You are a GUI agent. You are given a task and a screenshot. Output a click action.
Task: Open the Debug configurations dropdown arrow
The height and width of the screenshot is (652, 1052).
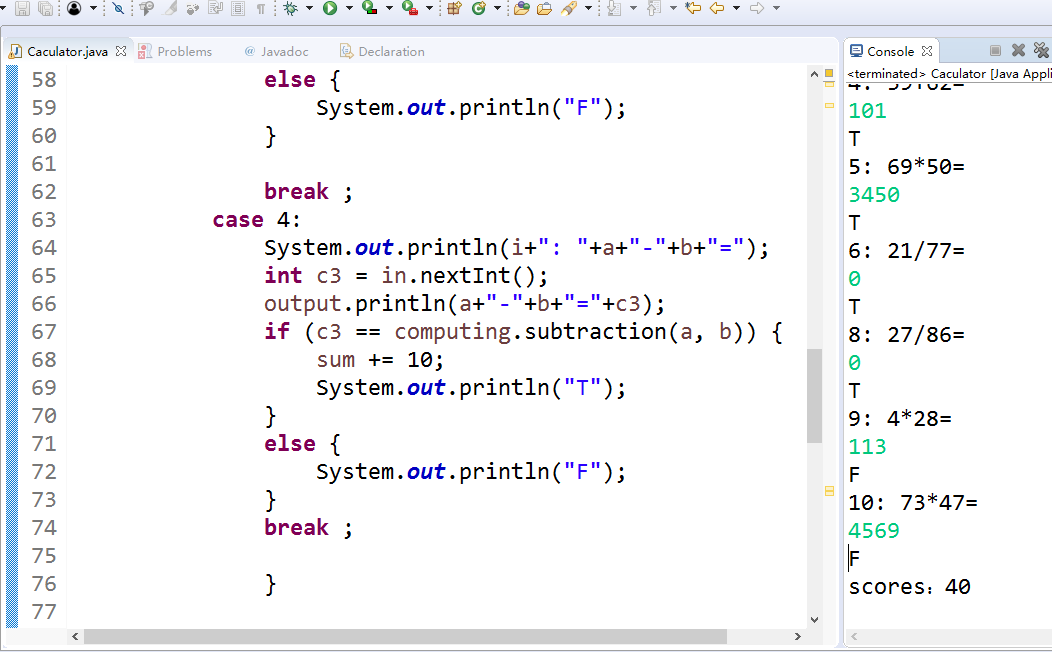pyautogui.click(x=309, y=8)
